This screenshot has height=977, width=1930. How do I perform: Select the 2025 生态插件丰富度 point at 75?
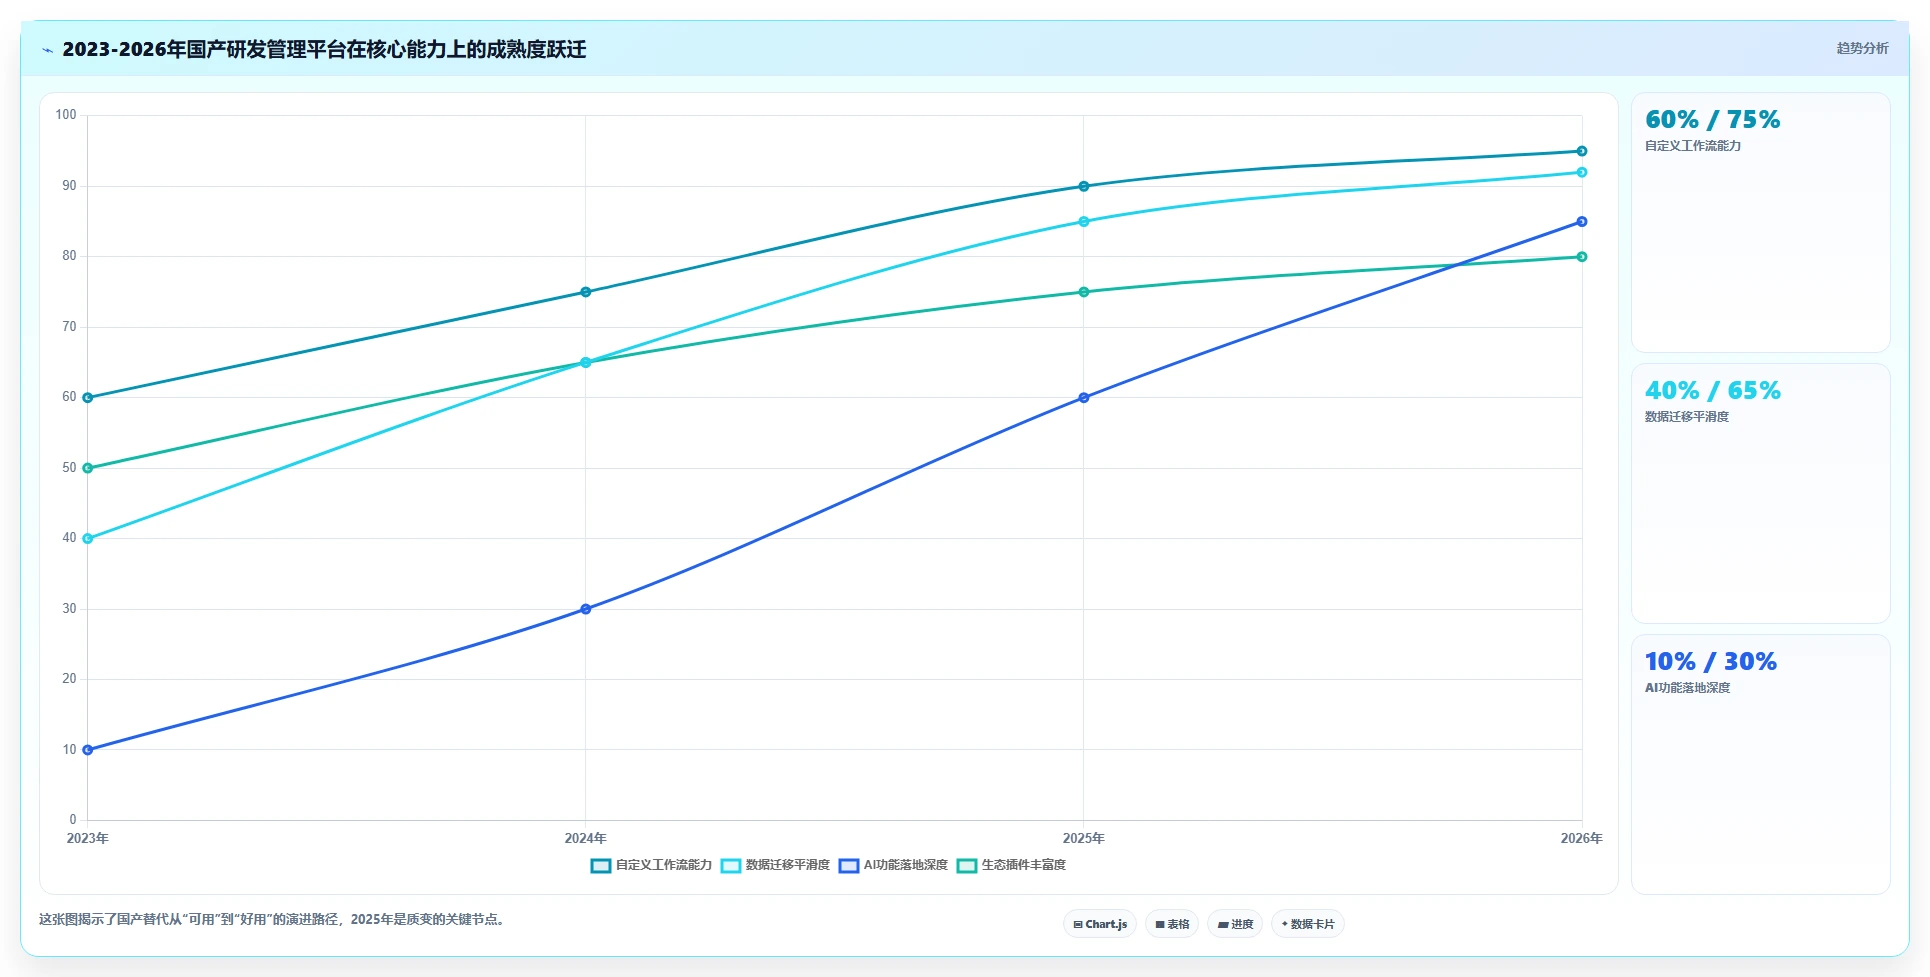(x=1084, y=292)
